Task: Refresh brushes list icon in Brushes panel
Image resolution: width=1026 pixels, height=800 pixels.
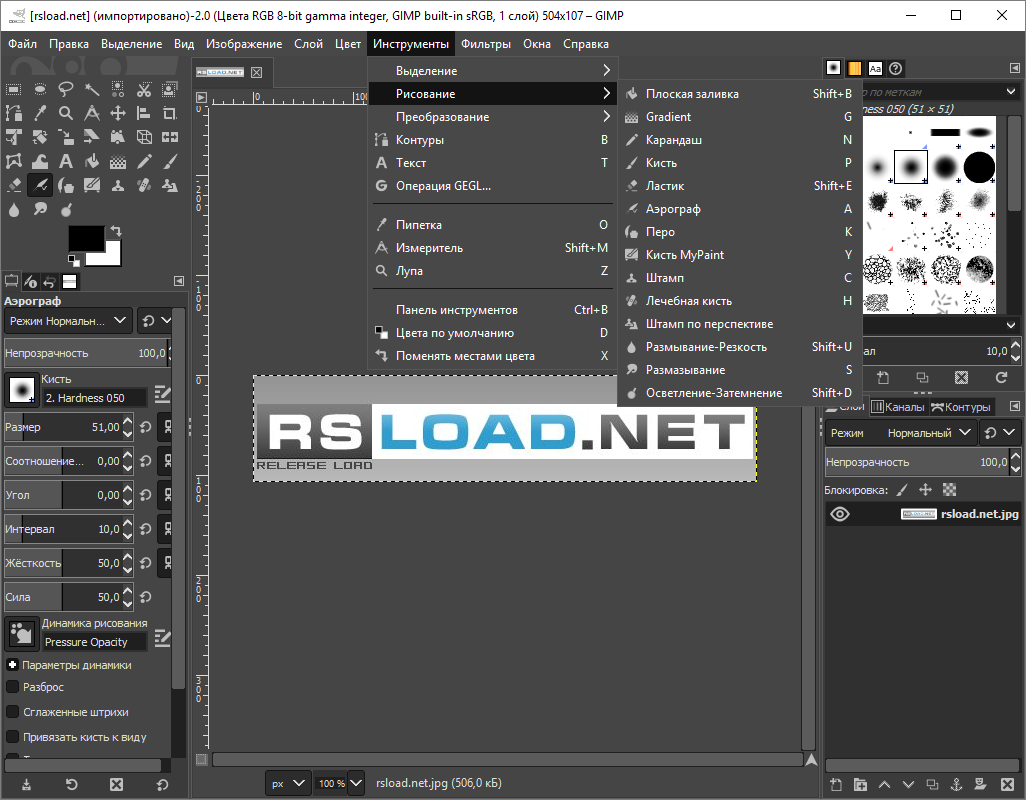Action: (x=1001, y=377)
